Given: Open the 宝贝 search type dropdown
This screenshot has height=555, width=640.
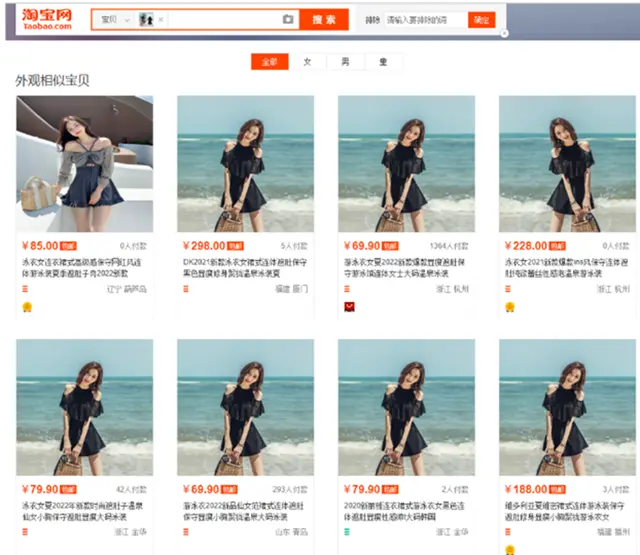Looking at the screenshot, I should click(x=114, y=20).
